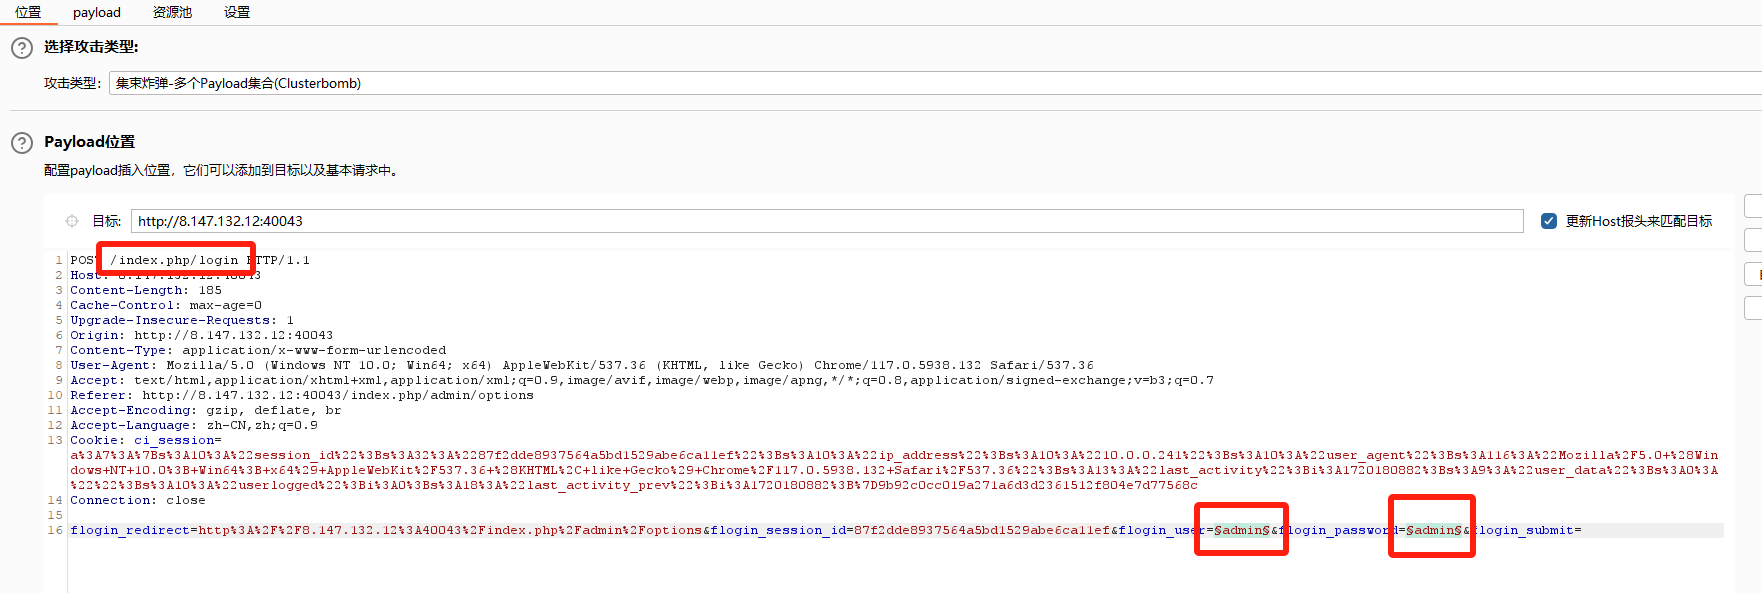Open the 资源池 tab
The image size is (1762, 593).
tap(172, 12)
